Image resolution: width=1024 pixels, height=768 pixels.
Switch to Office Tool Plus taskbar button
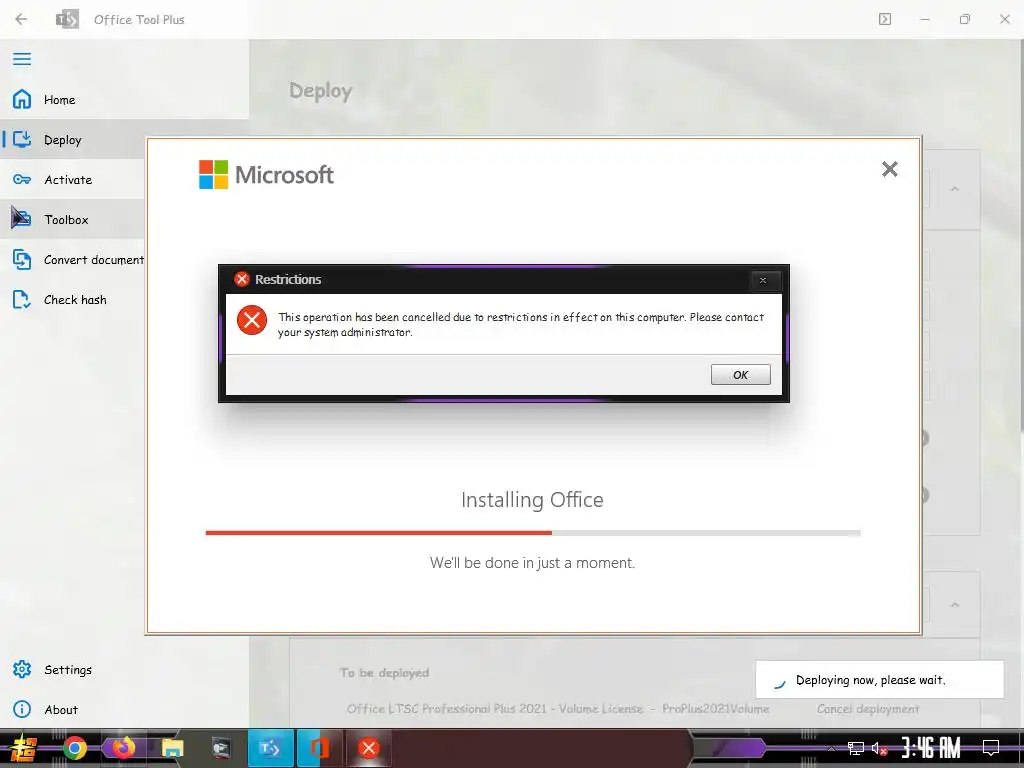270,748
